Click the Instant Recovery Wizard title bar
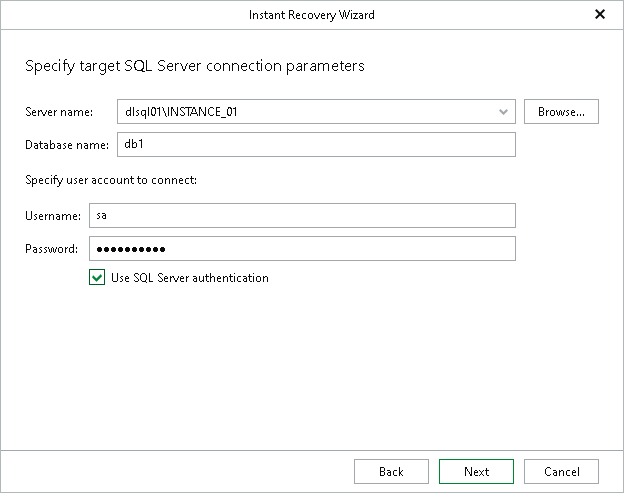Viewport: 624px width, 493px height. (312, 15)
